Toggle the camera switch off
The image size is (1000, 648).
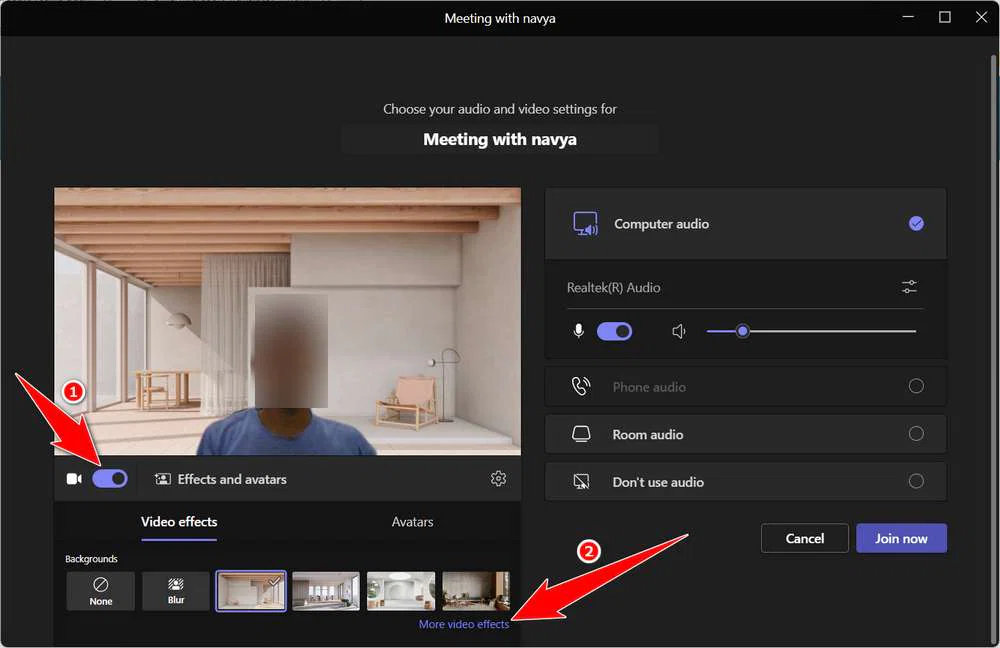[110, 478]
